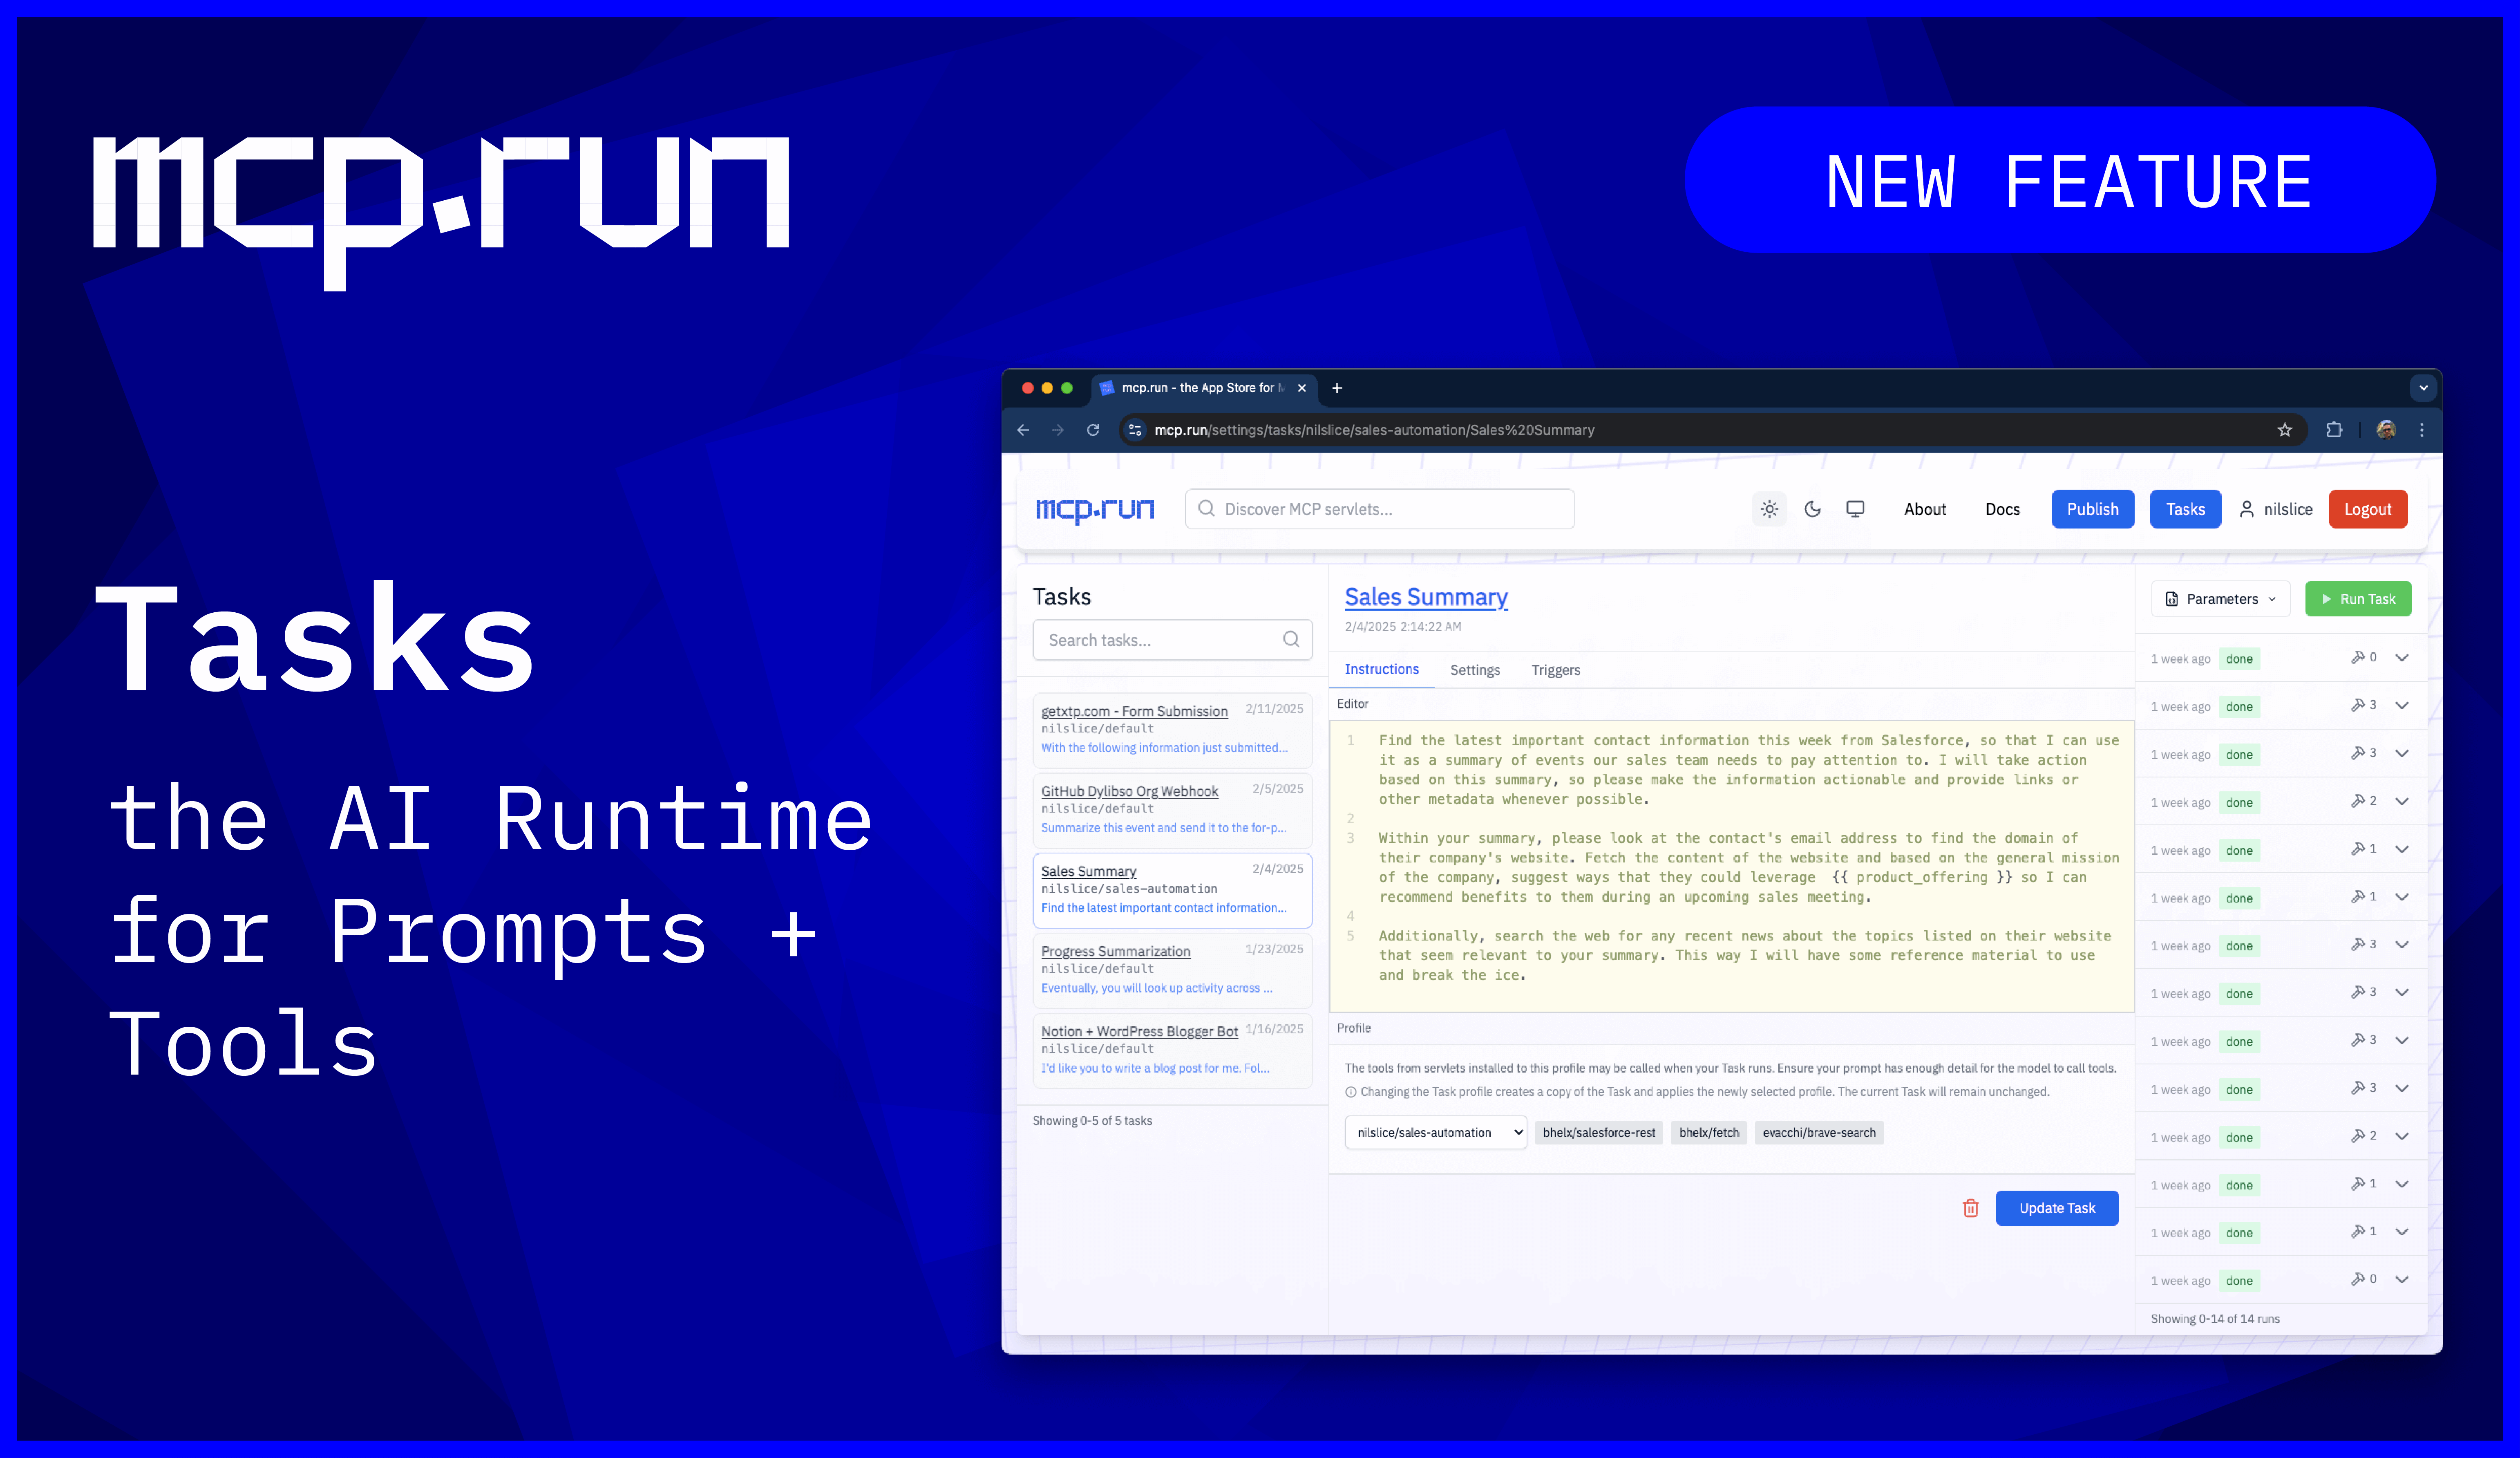The width and height of the screenshot is (2520, 1458).
Task: Click the mcp.run logo in the page header
Action: (x=1094, y=509)
